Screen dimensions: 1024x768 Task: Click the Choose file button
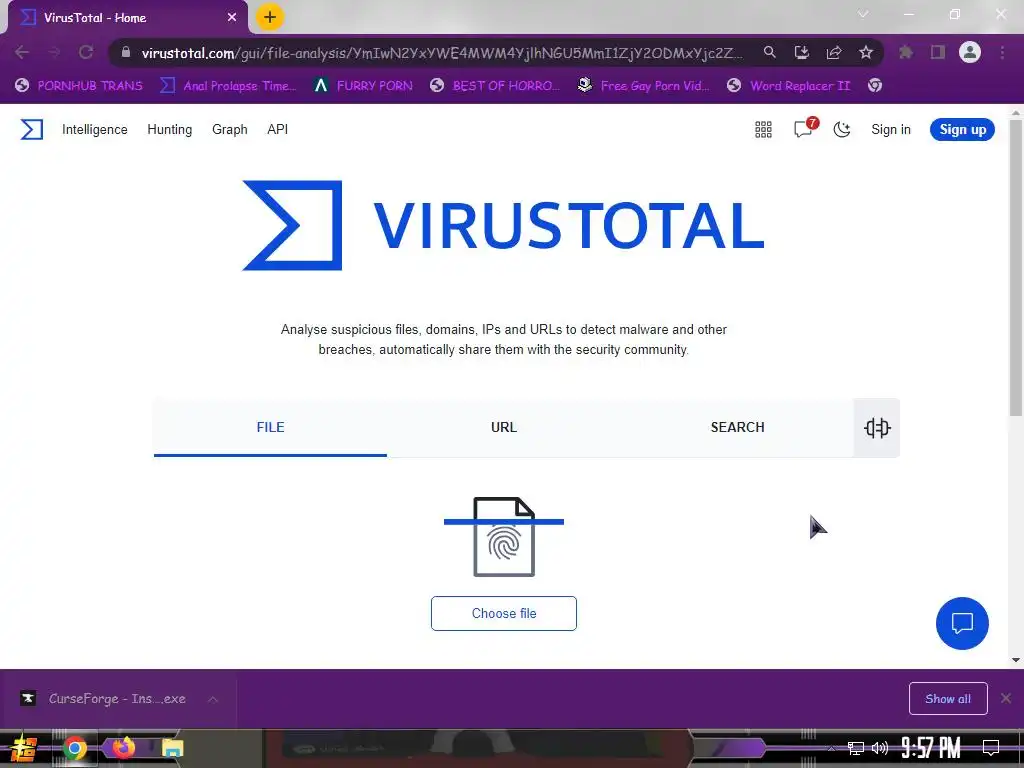(504, 613)
